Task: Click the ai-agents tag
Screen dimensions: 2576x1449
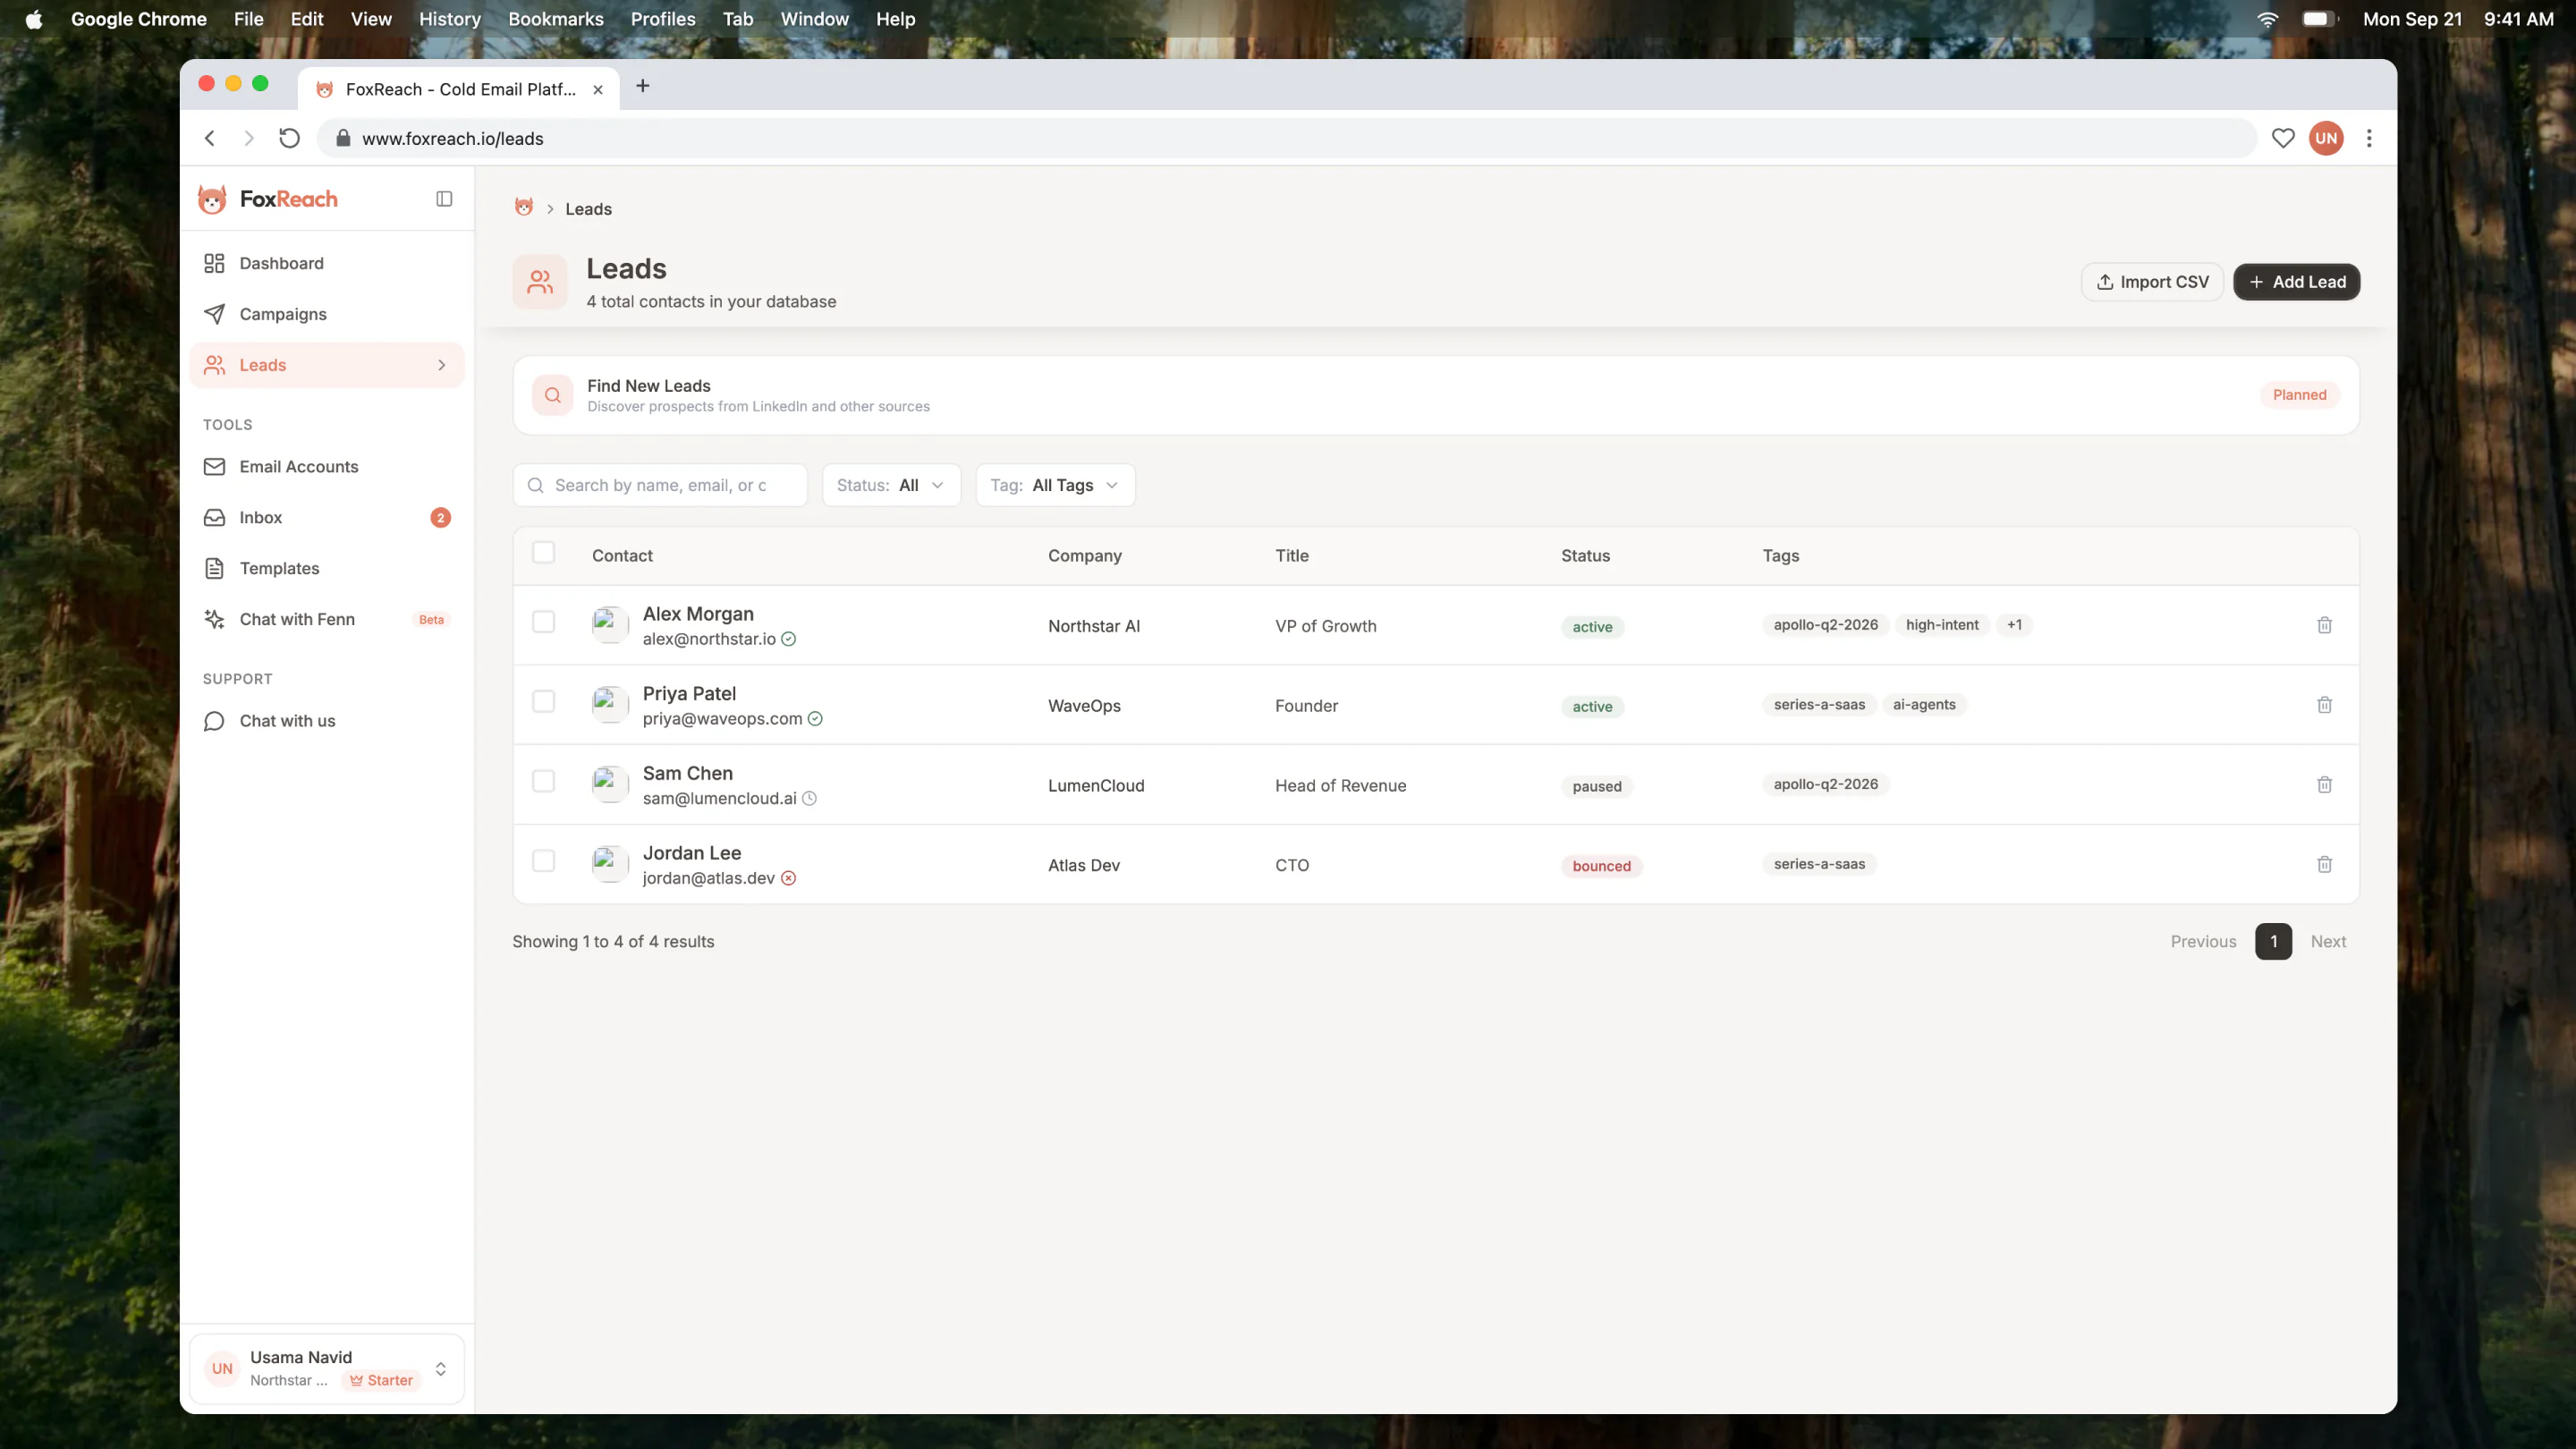Action: tap(1924, 705)
